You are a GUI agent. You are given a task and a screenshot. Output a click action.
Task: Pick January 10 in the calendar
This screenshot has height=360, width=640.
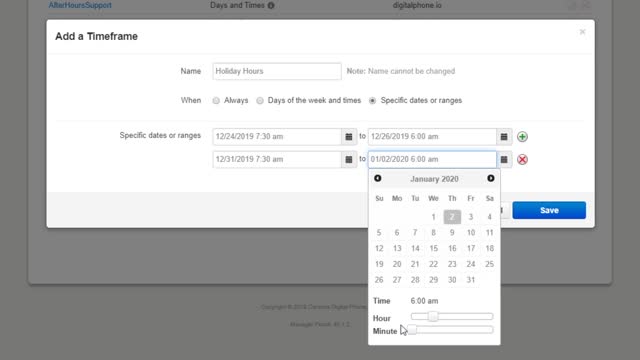pyautogui.click(x=471, y=233)
